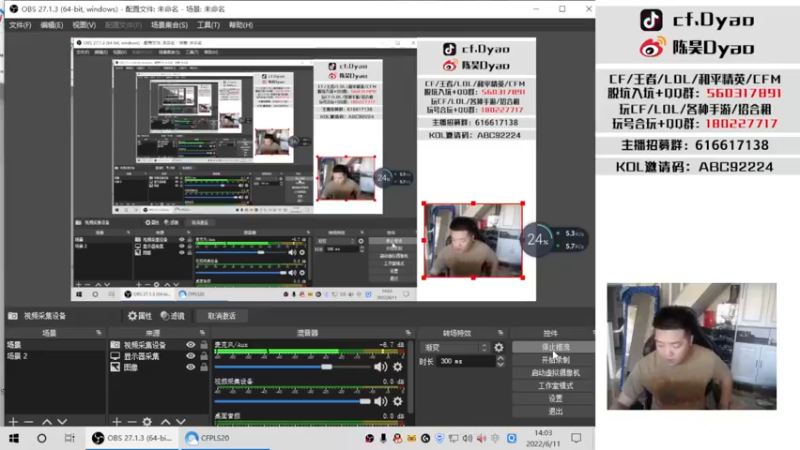Select the webcam source in the preview
The image size is (800, 450).
click(x=473, y=240)
